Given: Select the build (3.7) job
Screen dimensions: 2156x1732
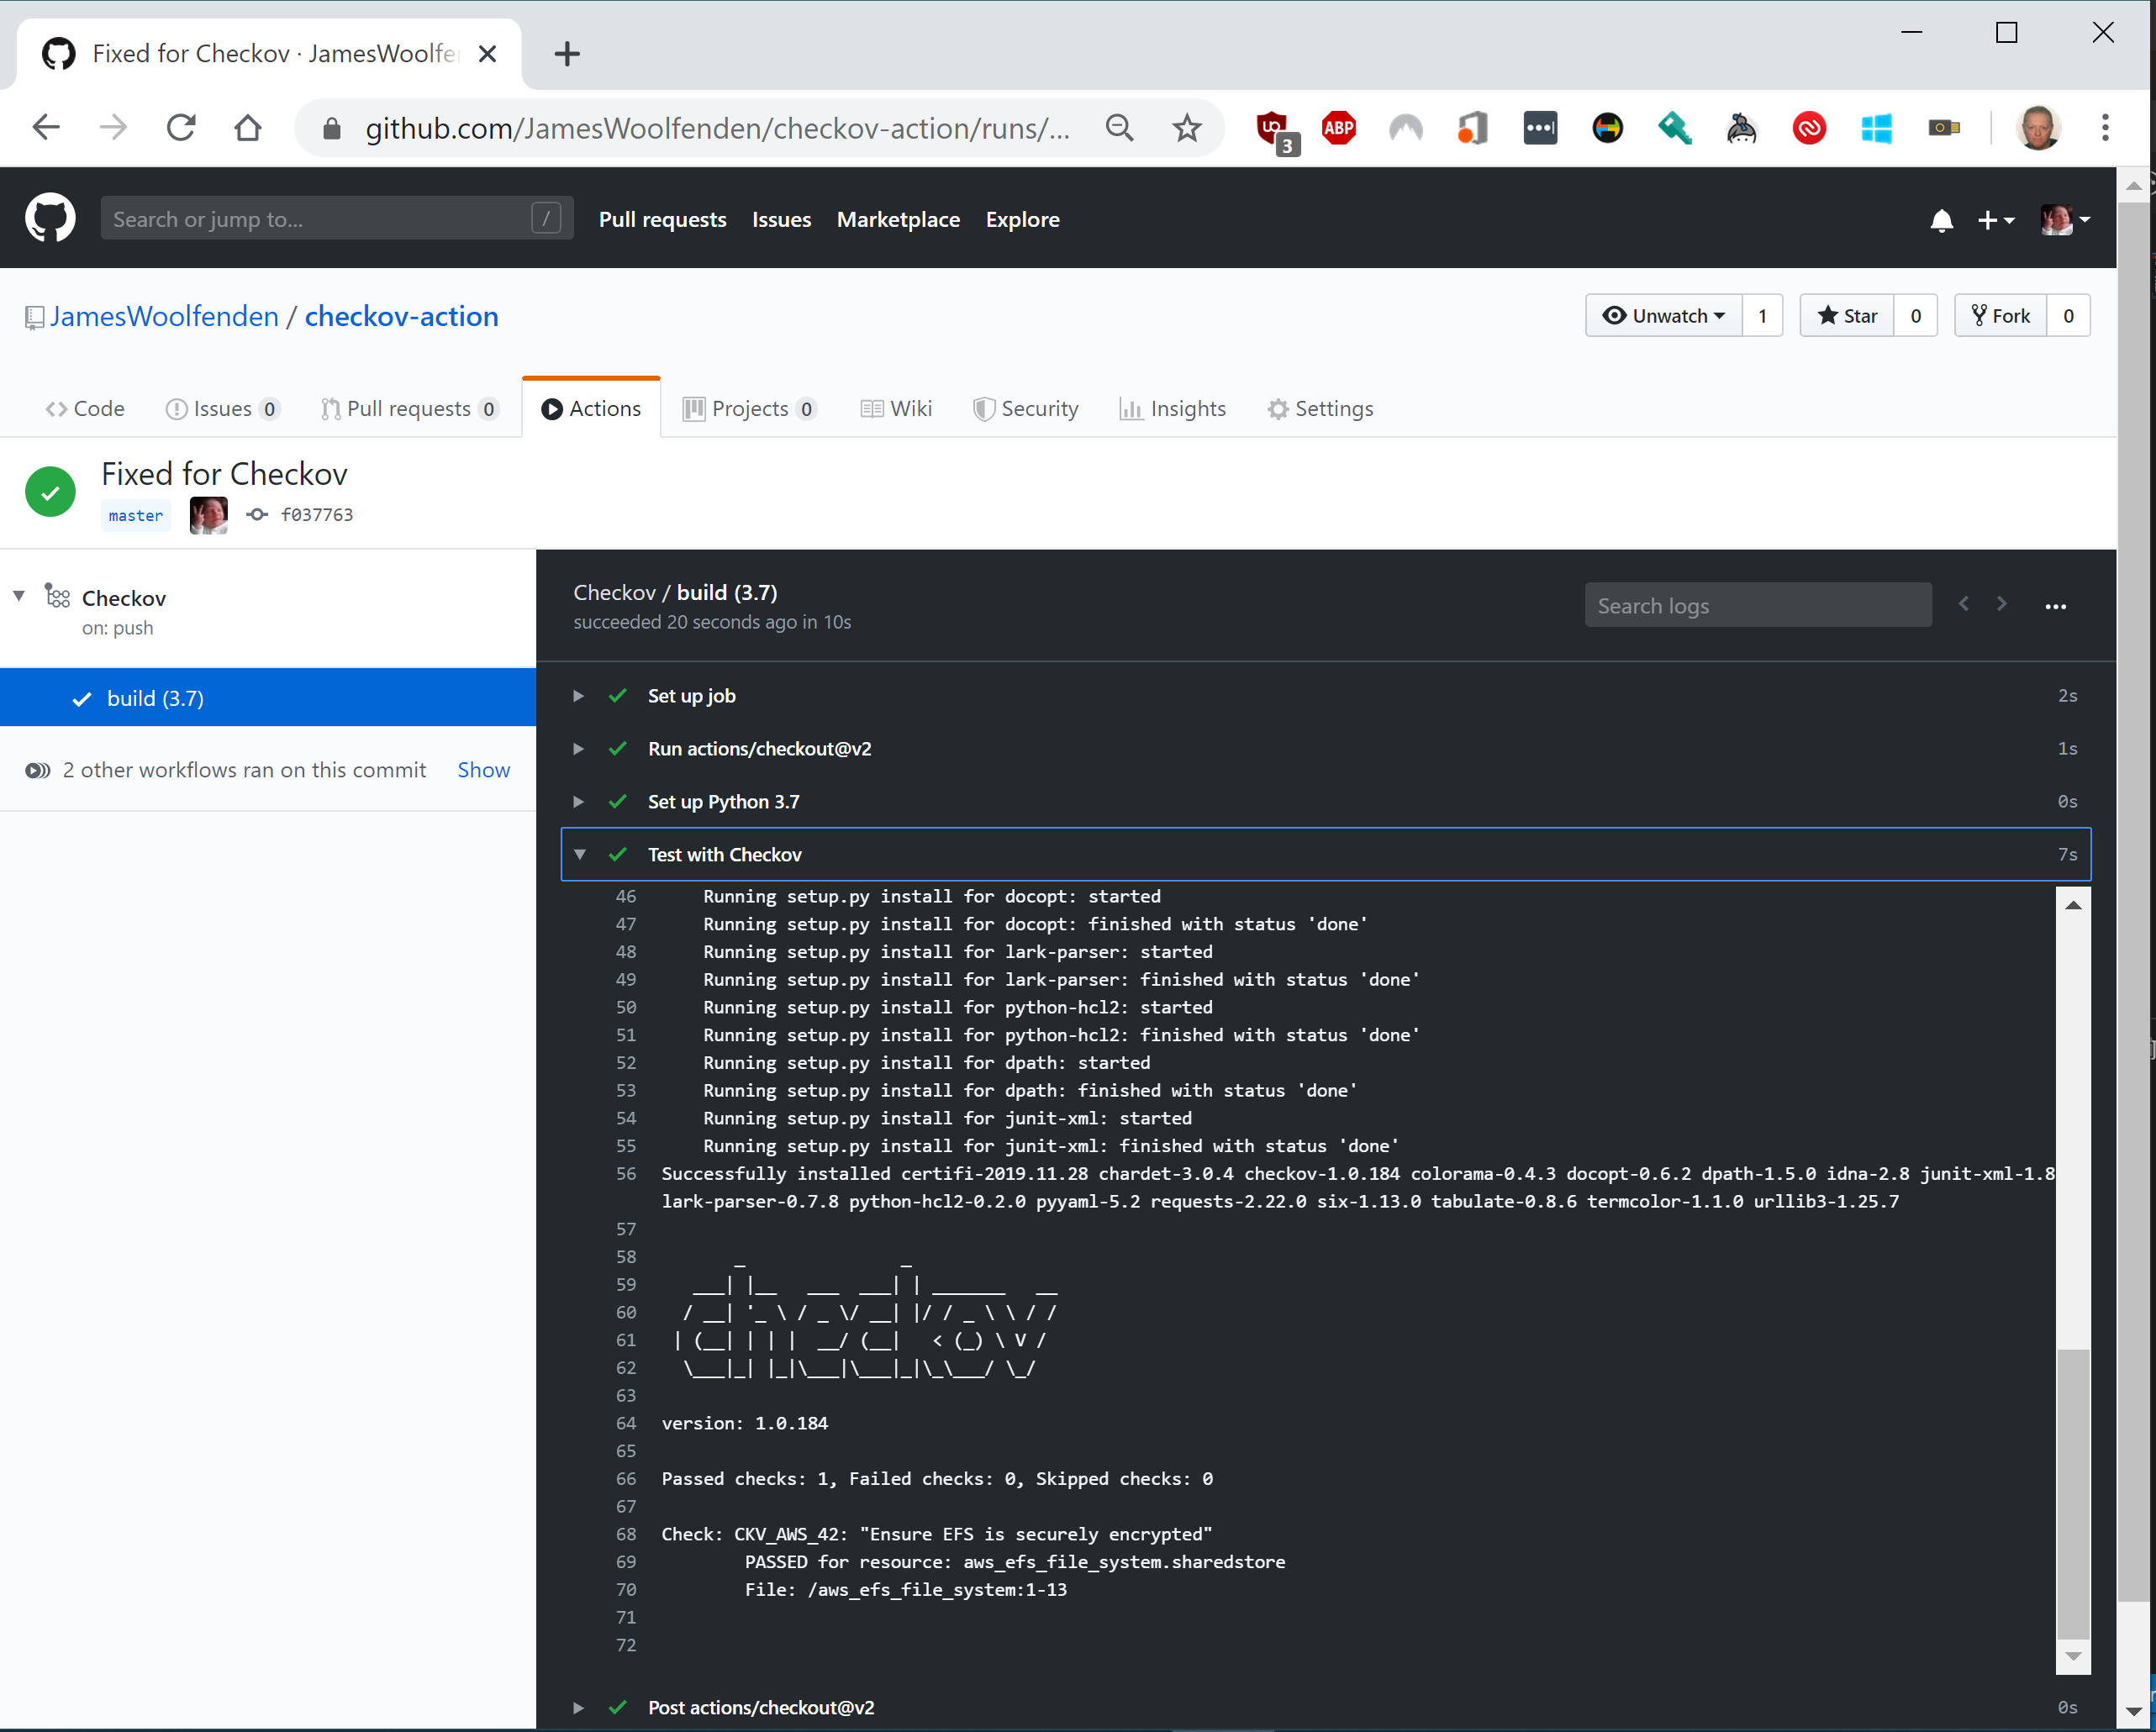Looking at the screenshot, I should [268, 698].
